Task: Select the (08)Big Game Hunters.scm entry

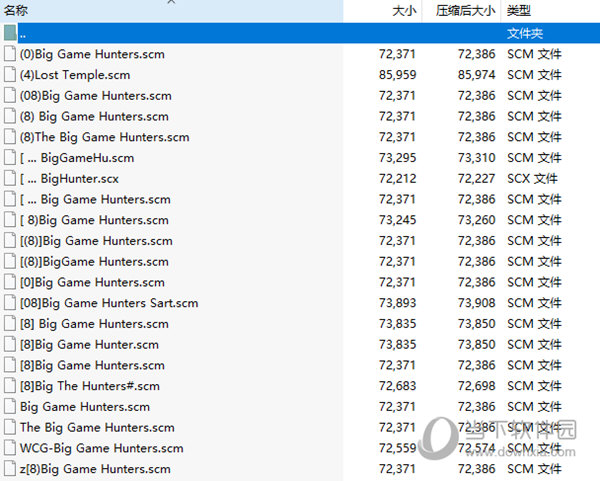Action: (95, 96)
